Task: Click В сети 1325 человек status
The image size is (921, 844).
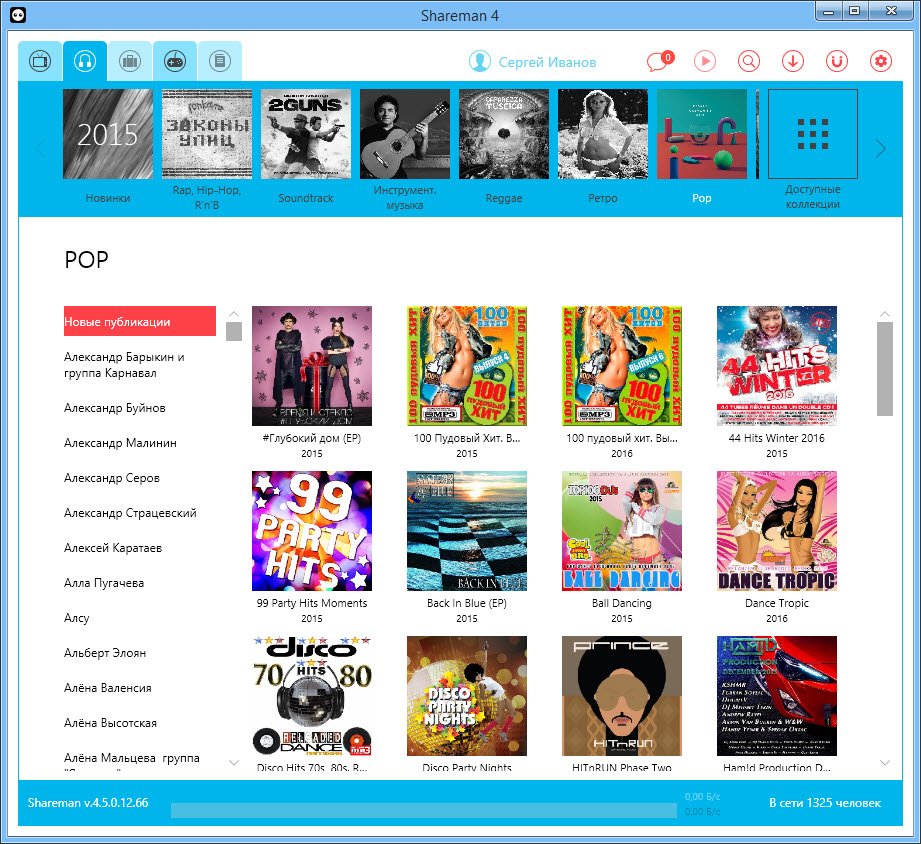Action: [x=825, y=803]
